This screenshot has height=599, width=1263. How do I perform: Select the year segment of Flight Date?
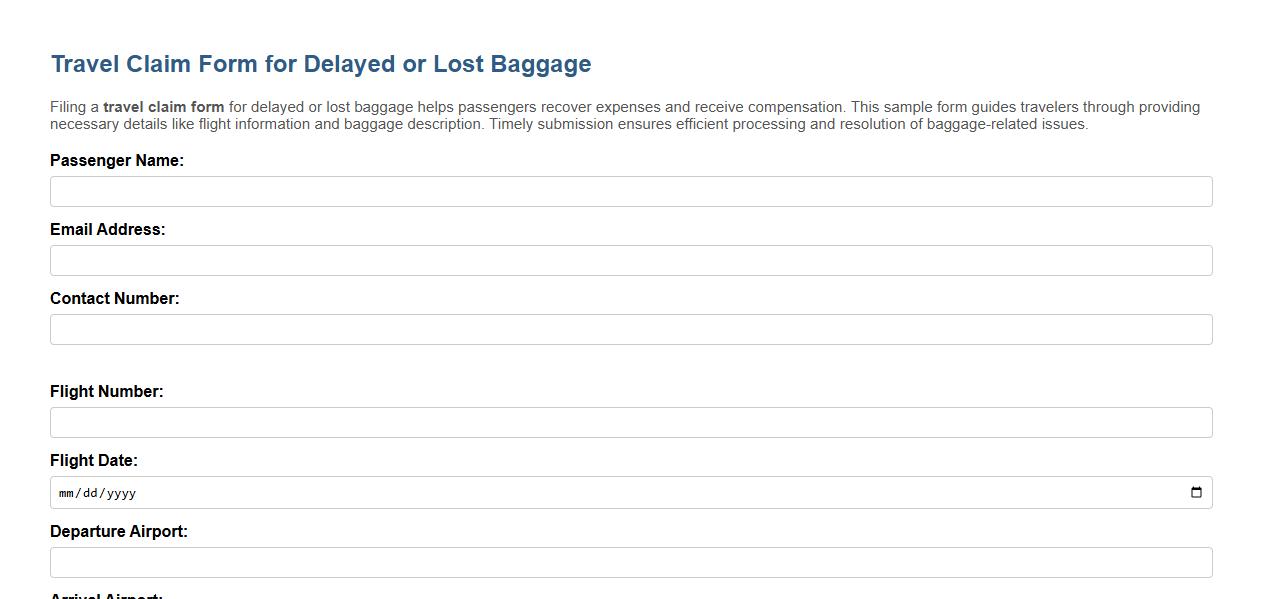[120, 492]
